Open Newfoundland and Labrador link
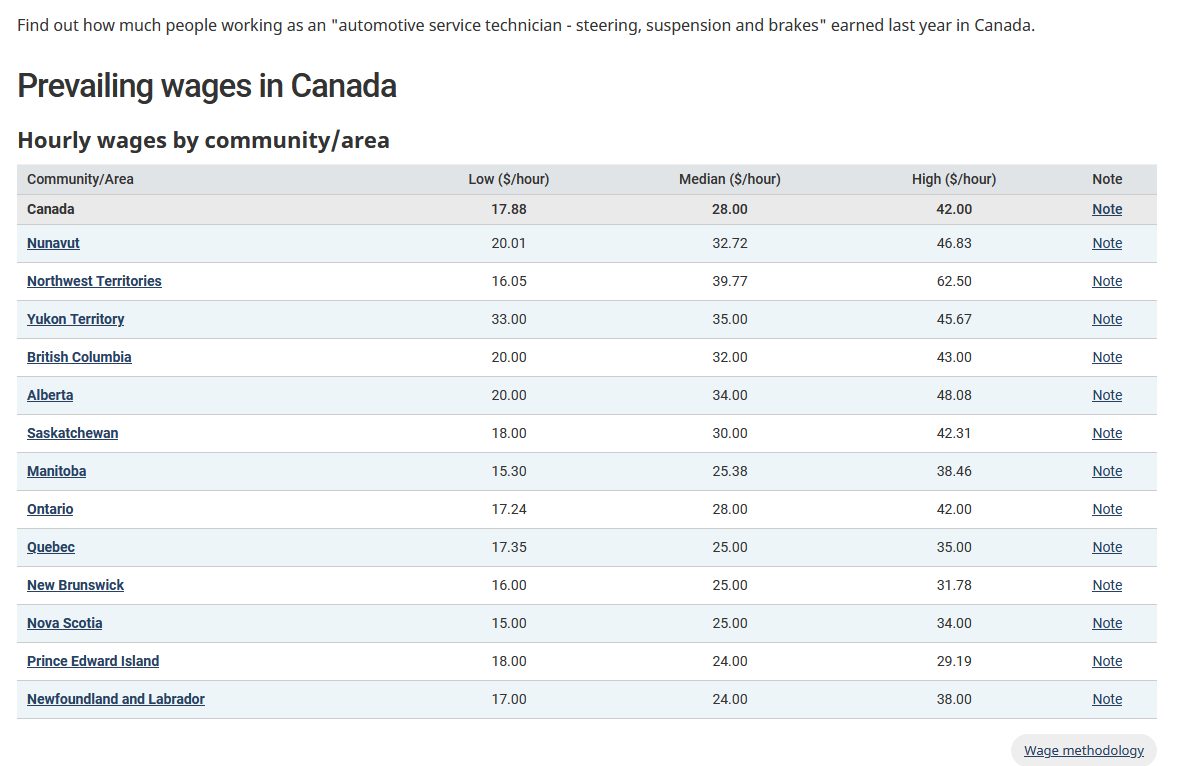The image size is (1179, 766). pos(116,699)
